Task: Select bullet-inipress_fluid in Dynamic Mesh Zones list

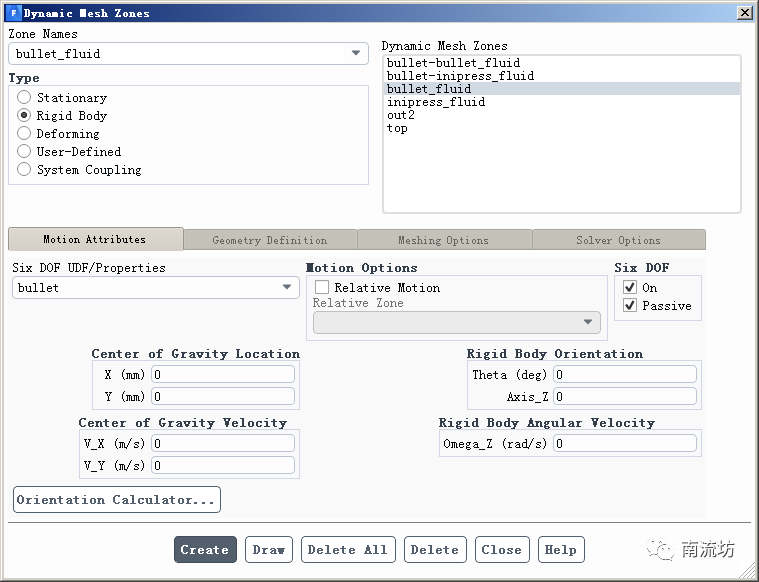Action: coord(460,76)
